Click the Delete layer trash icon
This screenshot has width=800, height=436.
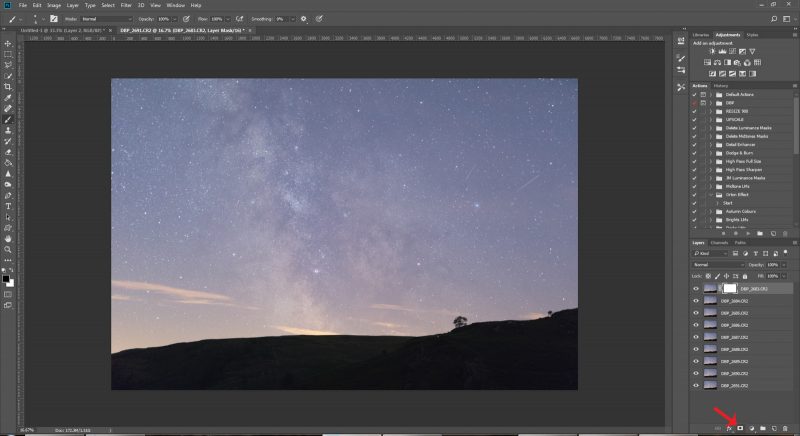tap(785, 428)
